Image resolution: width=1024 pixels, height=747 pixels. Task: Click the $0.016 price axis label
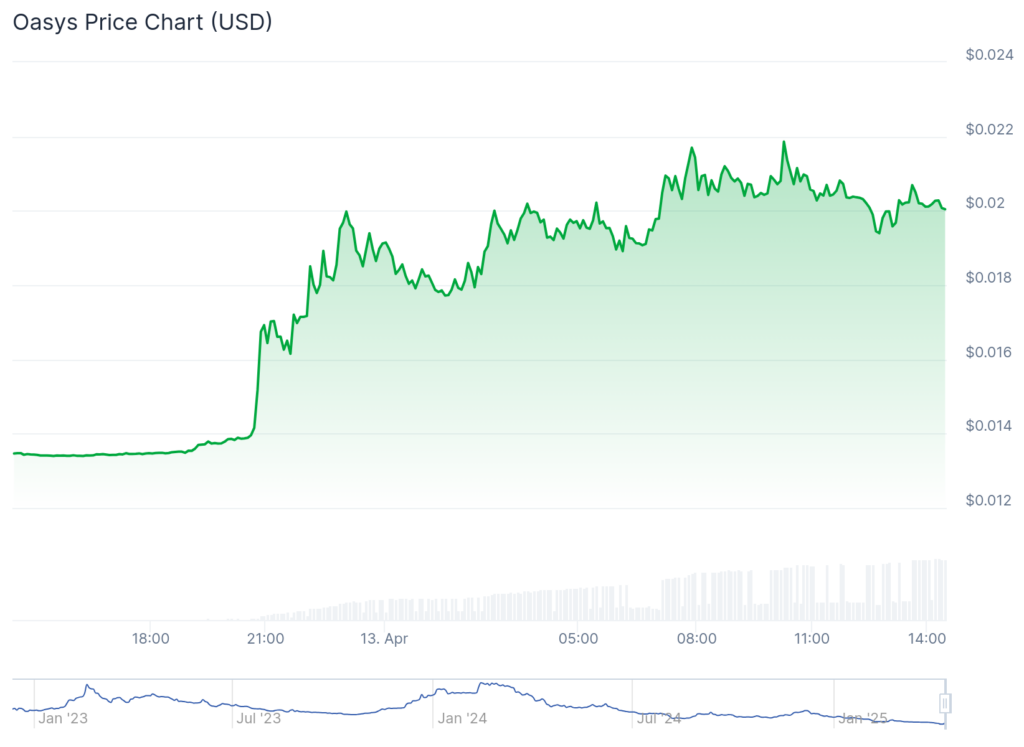(x=989, y=352)
